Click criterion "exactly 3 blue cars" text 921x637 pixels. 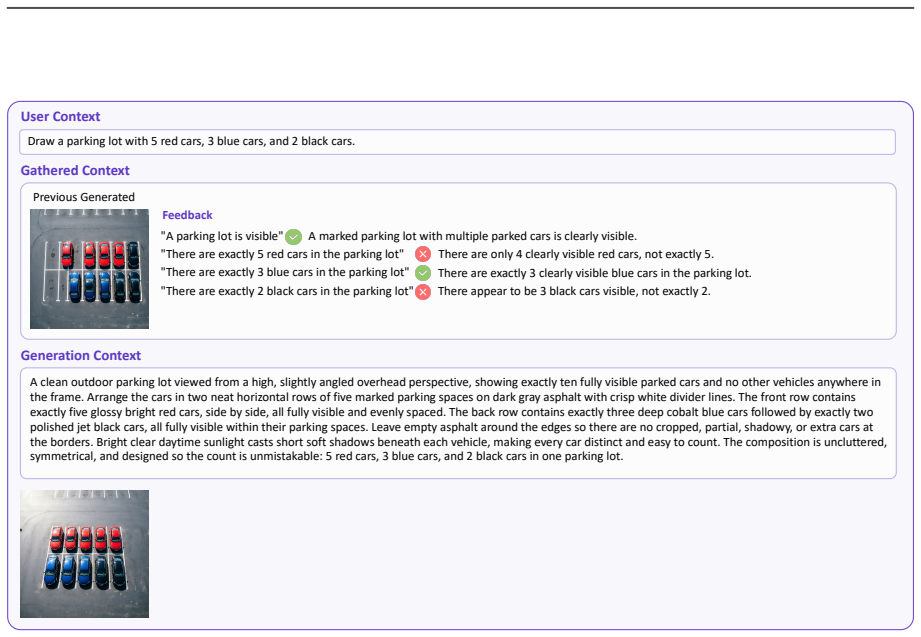click(285, 272)
